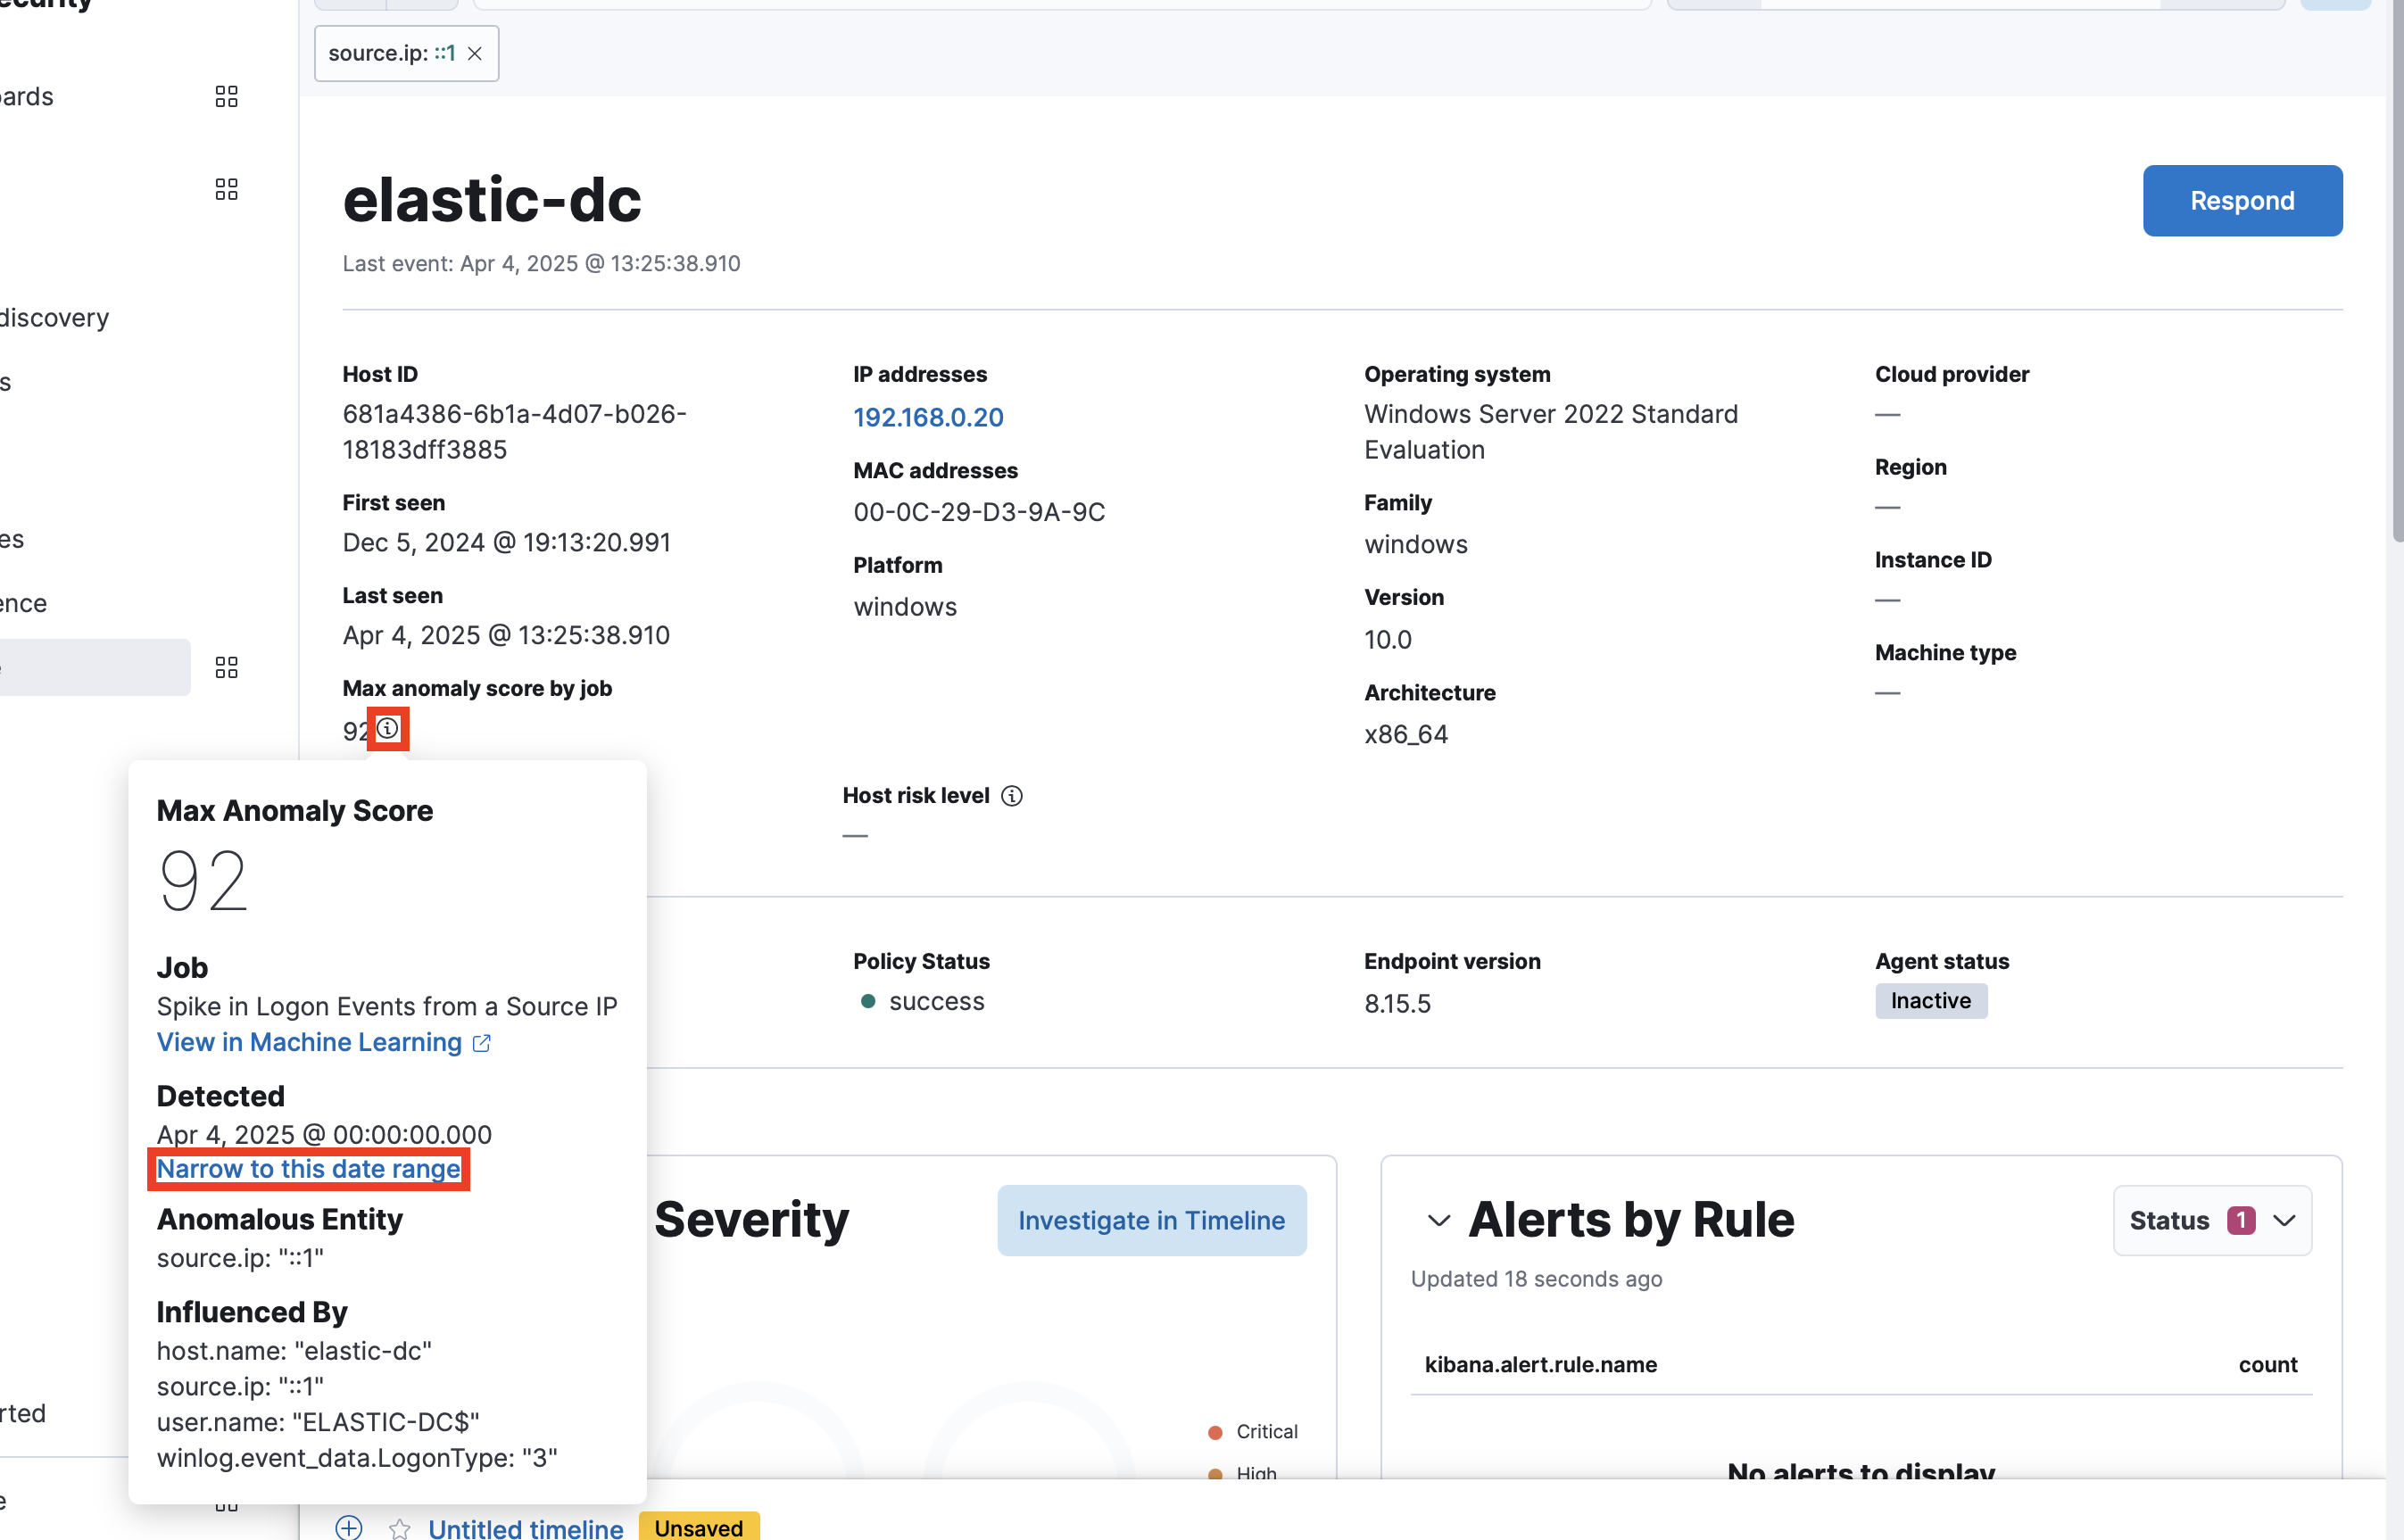Image resolution: width=2404 pixels, height=1540 pixels.
Task: Open grid menu beside selected nav item
Action: tap(226, 668)
